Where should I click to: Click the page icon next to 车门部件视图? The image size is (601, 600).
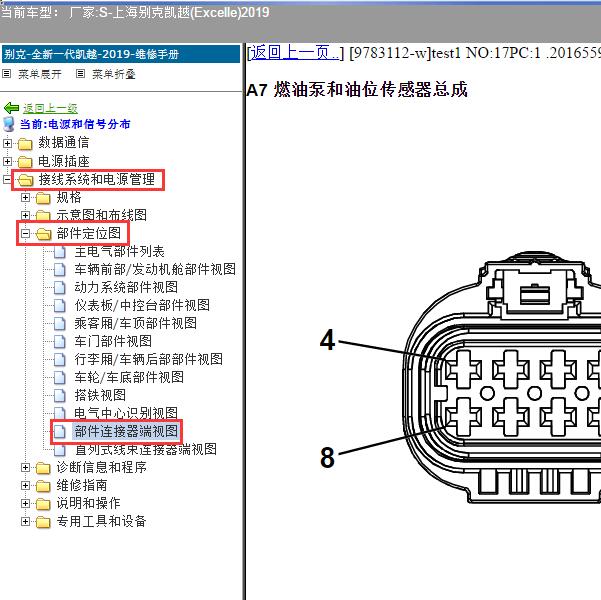pos(59,342)
